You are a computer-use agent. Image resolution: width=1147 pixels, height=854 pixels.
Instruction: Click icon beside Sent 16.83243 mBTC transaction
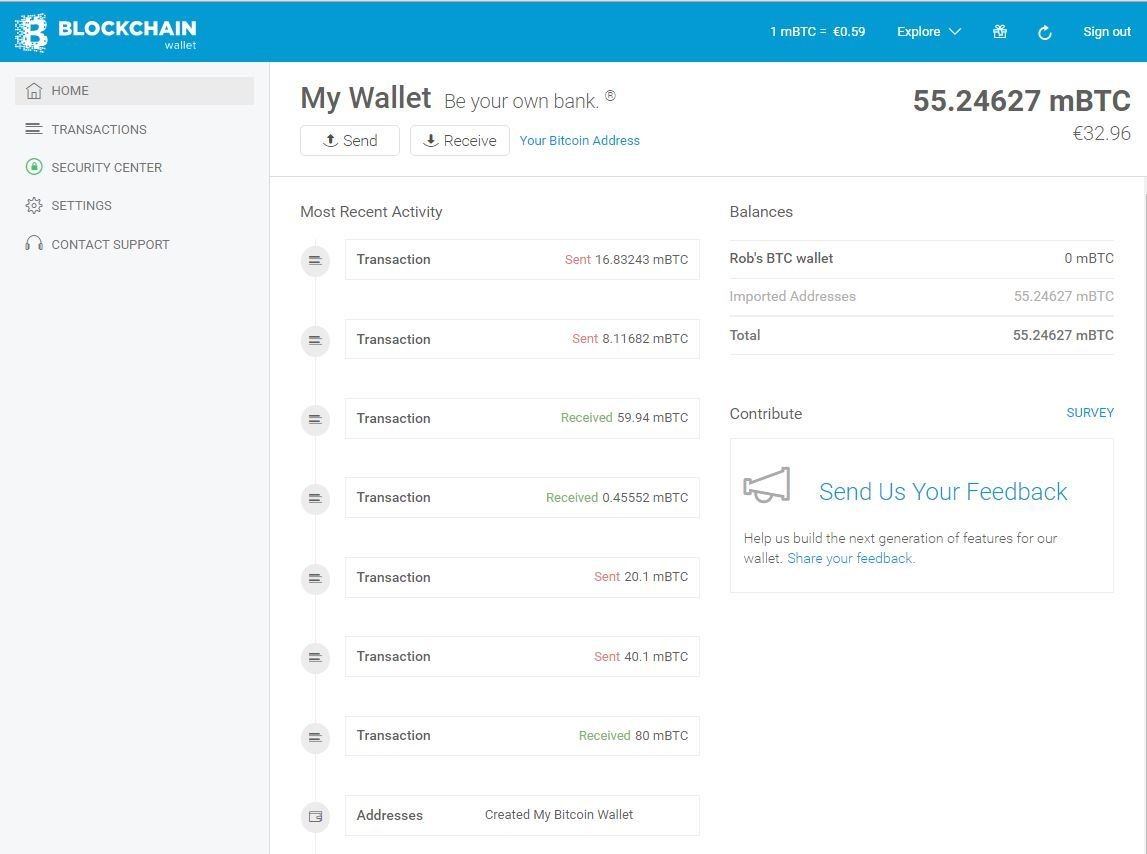(315, 261)
